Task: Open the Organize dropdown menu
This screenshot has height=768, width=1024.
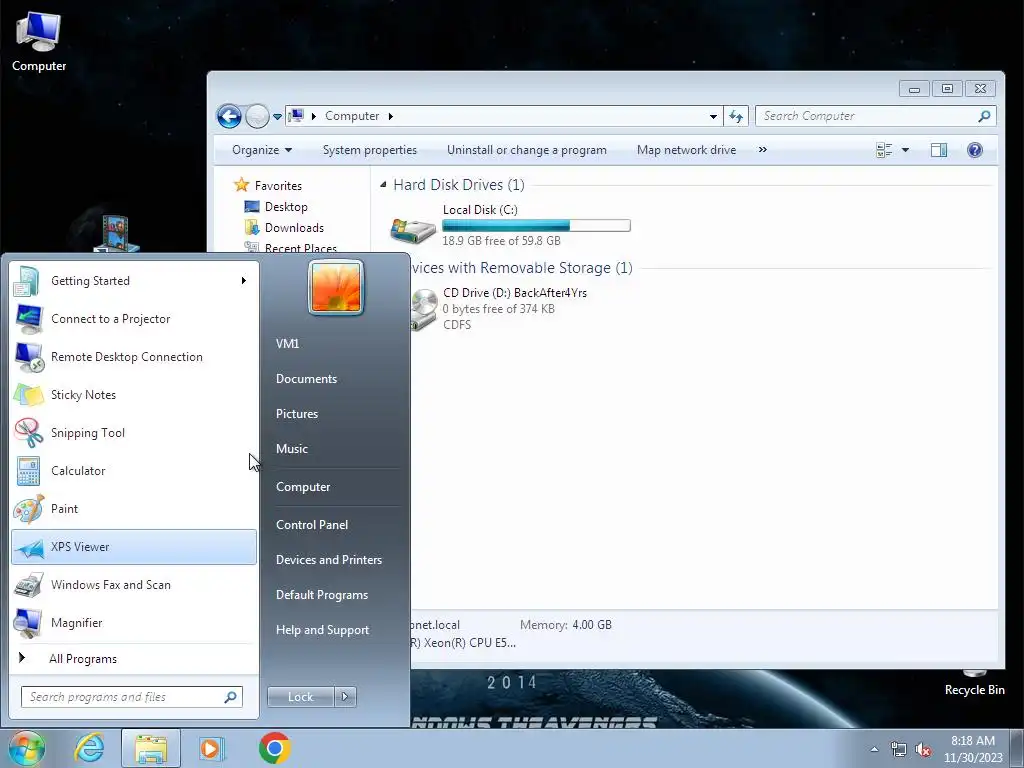Action: (262, 150)
